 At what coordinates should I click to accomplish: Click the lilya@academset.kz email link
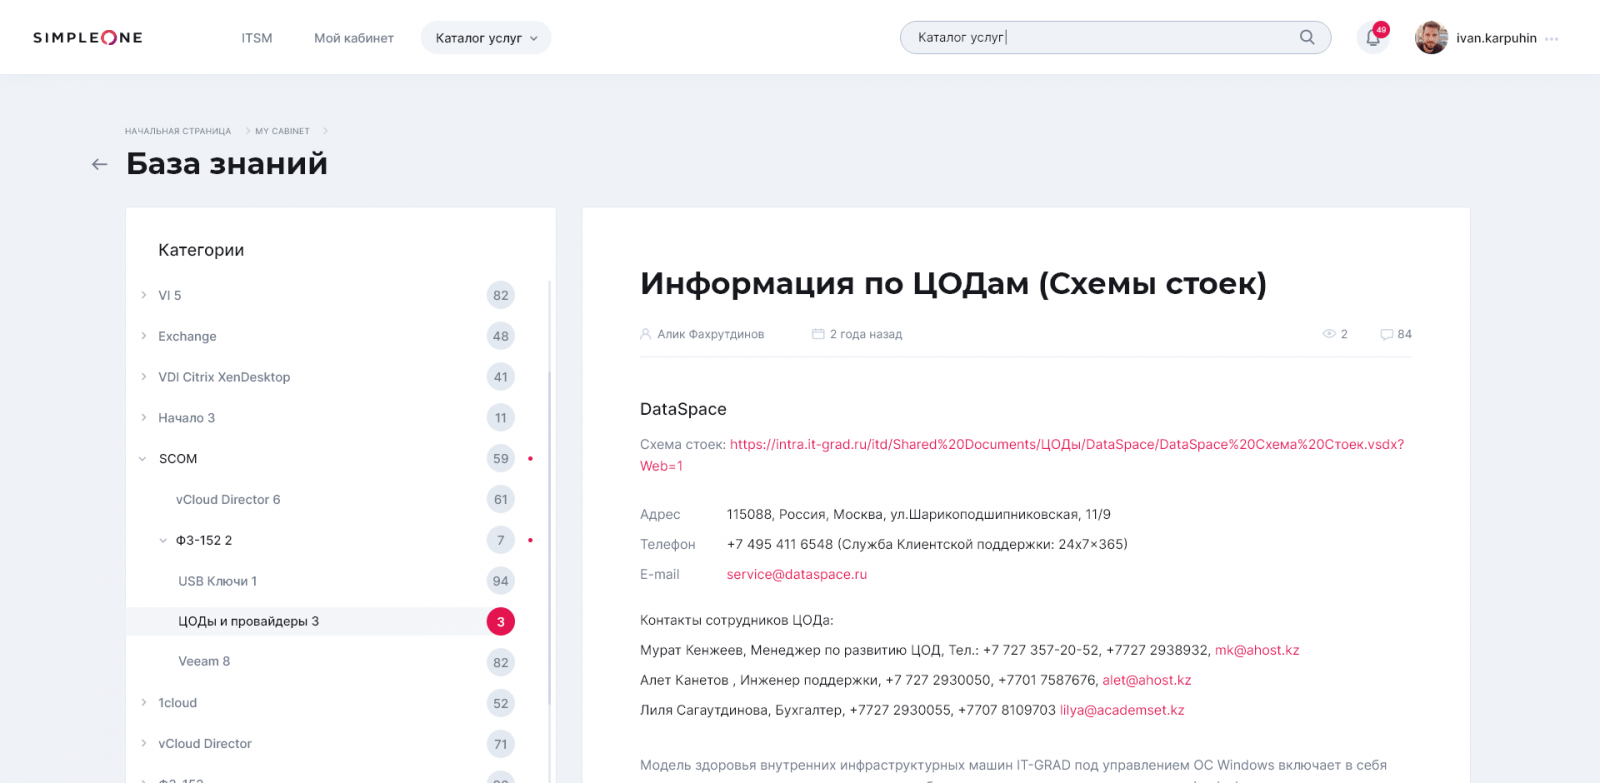1122,710
